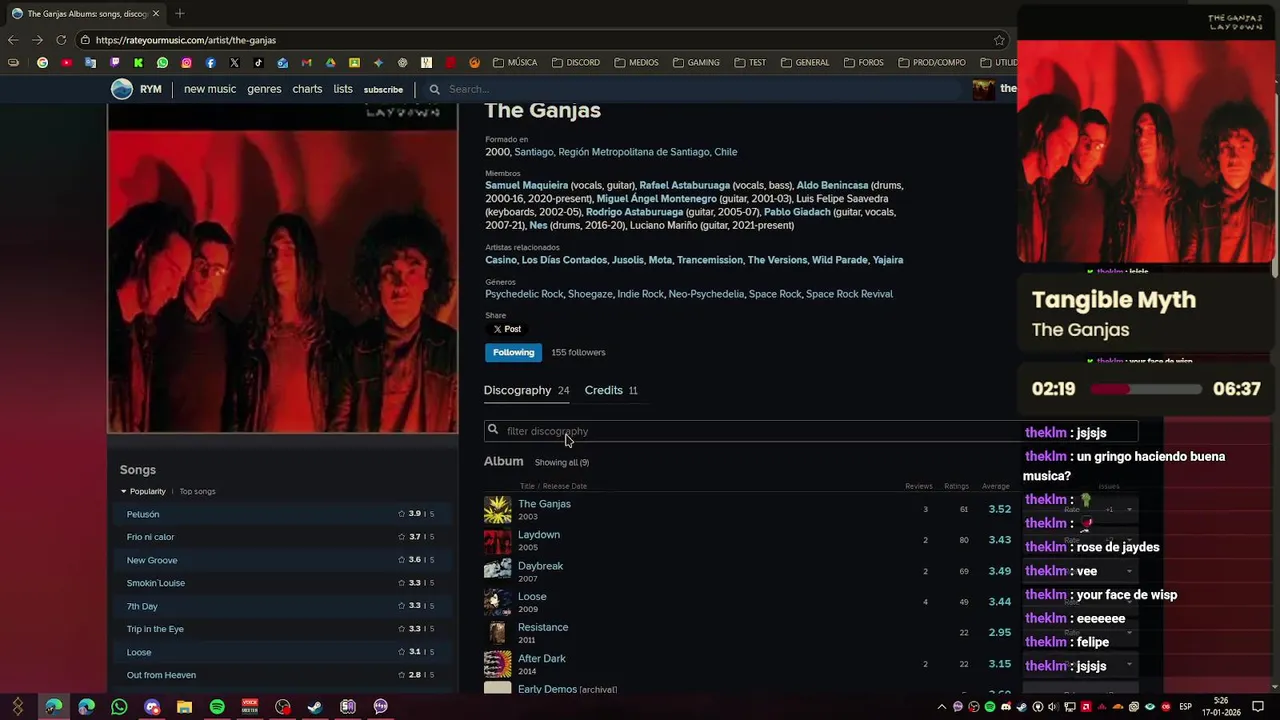Open the notification center icon
1280x720 pixels.
[x=1258, y=707]
